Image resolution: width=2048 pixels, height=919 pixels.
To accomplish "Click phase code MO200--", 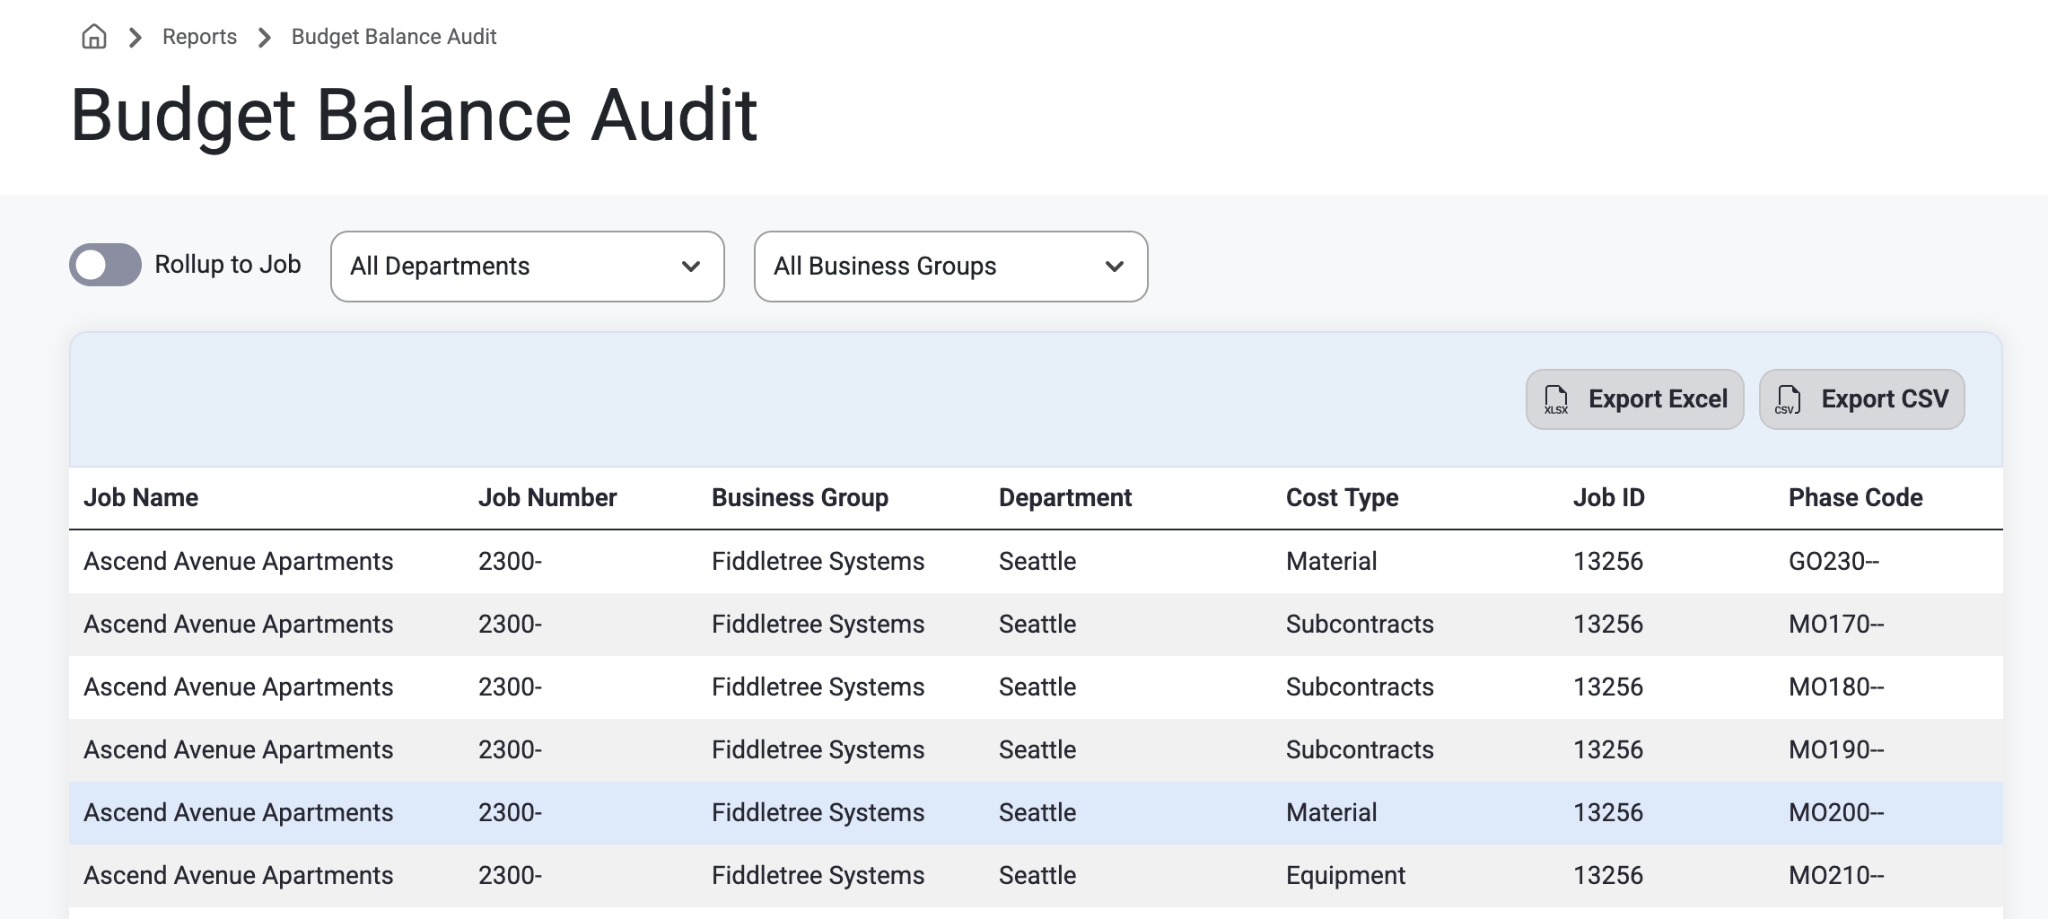I will pyautogui.click(x=1836, y=813).
